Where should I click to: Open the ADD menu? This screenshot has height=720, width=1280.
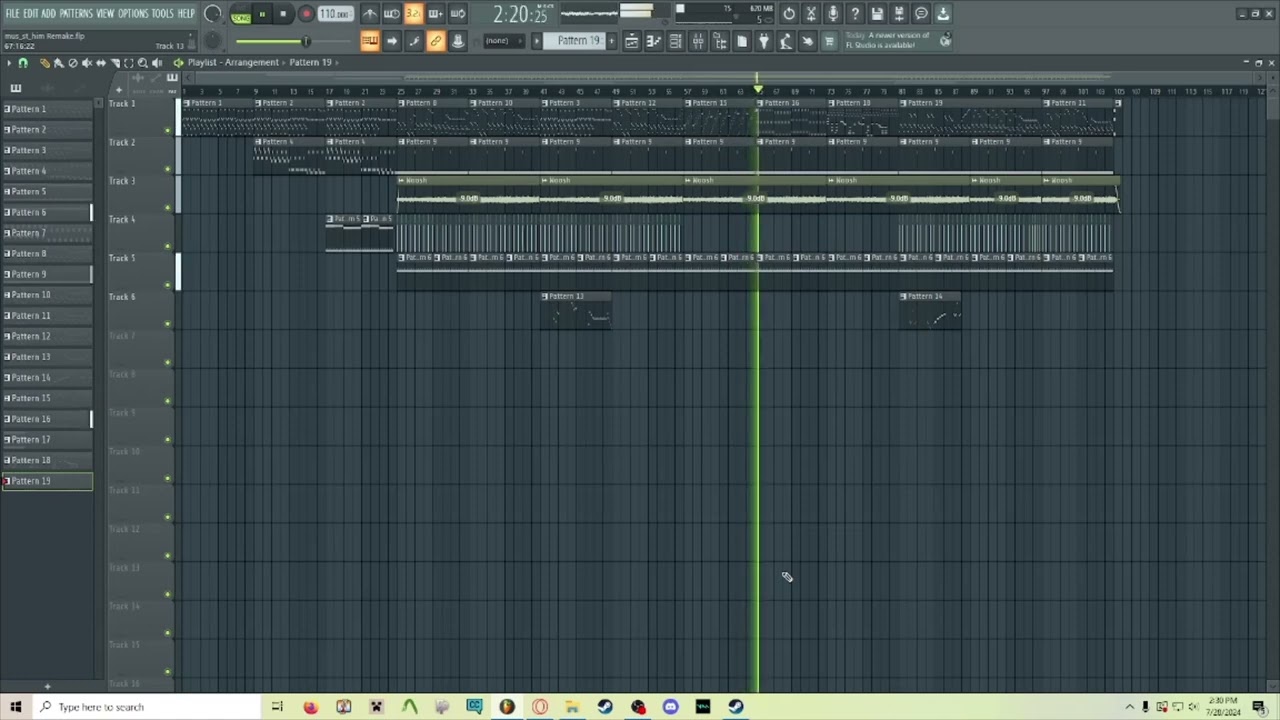pos(48,14)
